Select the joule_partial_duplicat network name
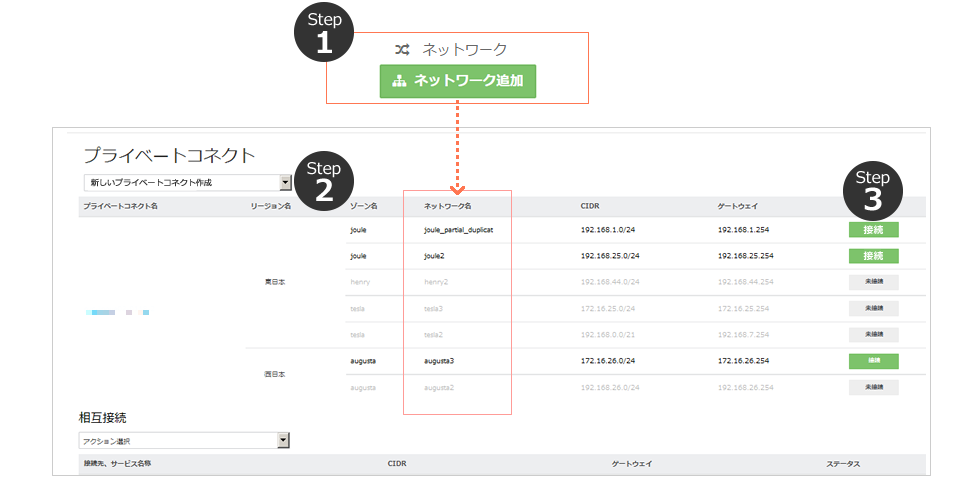The image size is (980, 480). pos(459,229)
